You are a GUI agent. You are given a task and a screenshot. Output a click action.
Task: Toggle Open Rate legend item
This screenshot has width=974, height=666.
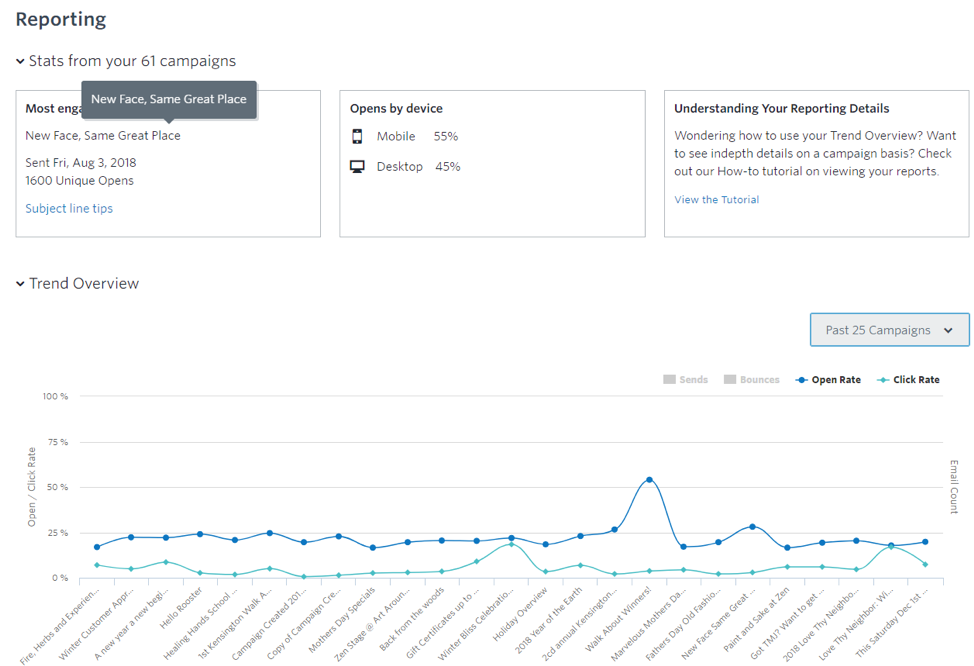[827, 380]
